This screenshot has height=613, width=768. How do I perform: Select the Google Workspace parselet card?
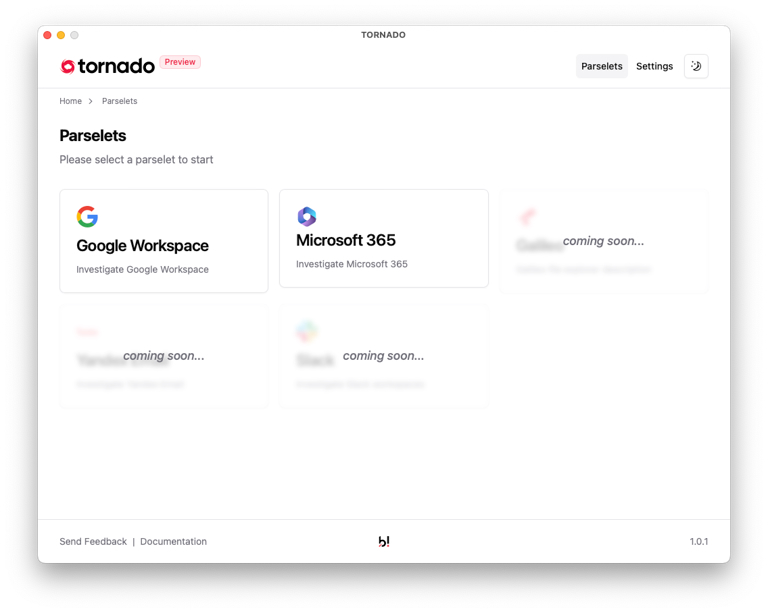tap(164, 241)
